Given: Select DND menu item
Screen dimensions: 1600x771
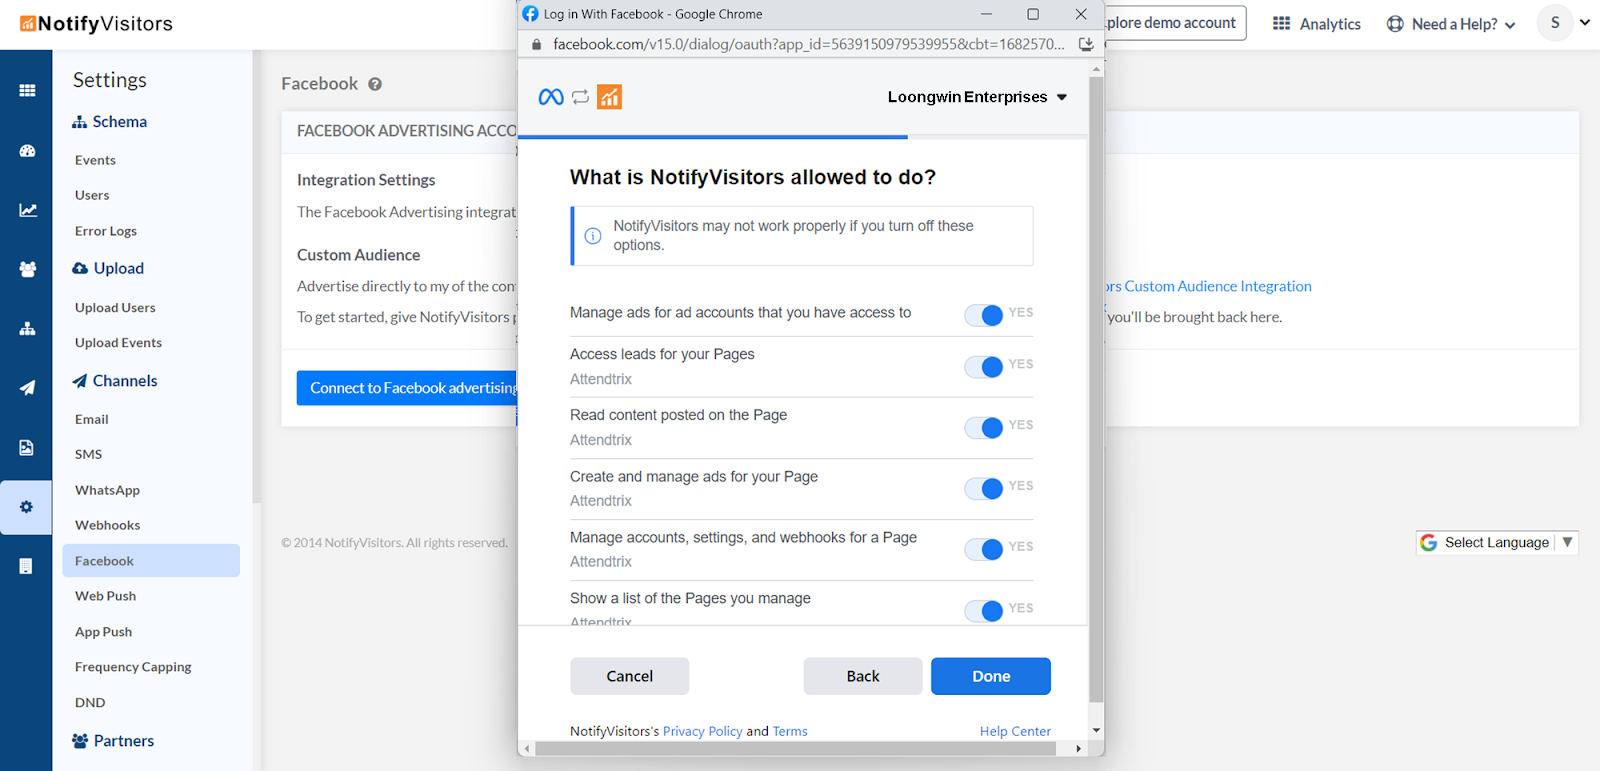Looking at the screenshot, I should (90, 703).
